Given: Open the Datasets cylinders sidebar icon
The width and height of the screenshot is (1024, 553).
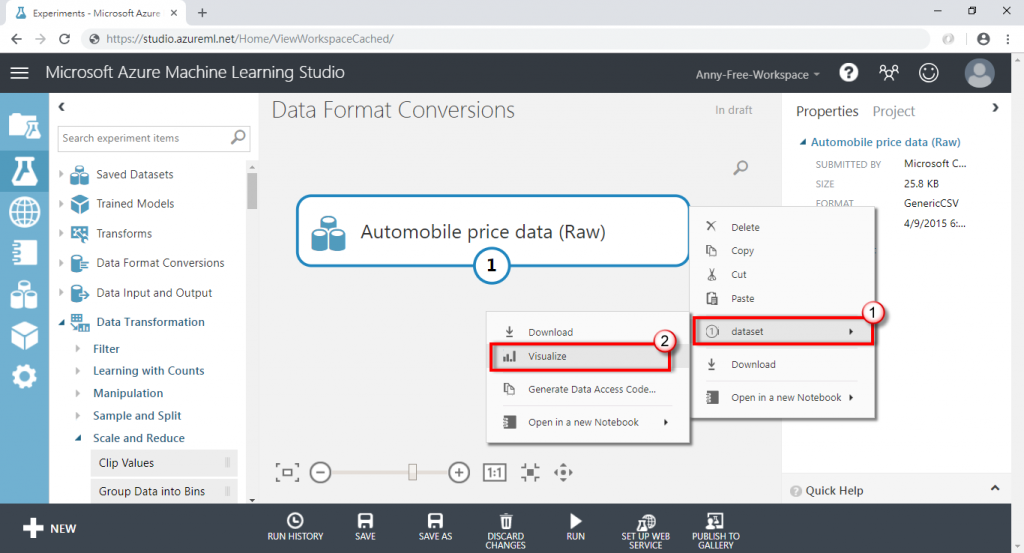Looking at the screenshot, I should (x=24, y=294).
